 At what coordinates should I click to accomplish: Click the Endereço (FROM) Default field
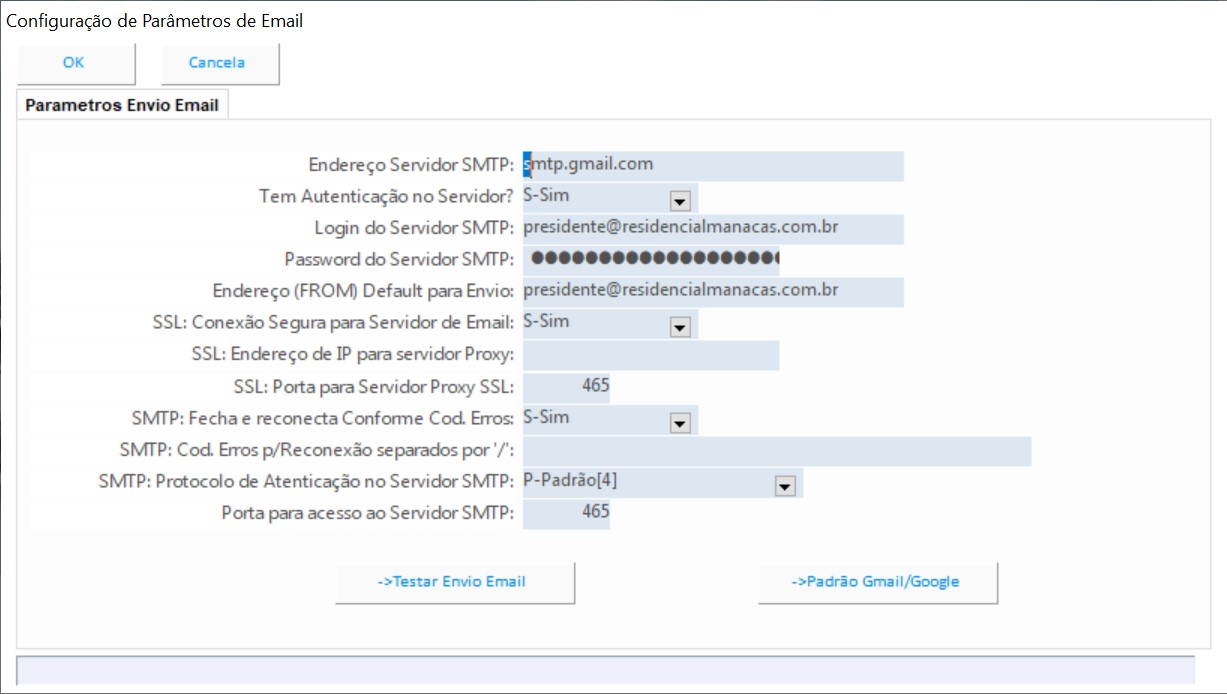(x=712, y=291)
